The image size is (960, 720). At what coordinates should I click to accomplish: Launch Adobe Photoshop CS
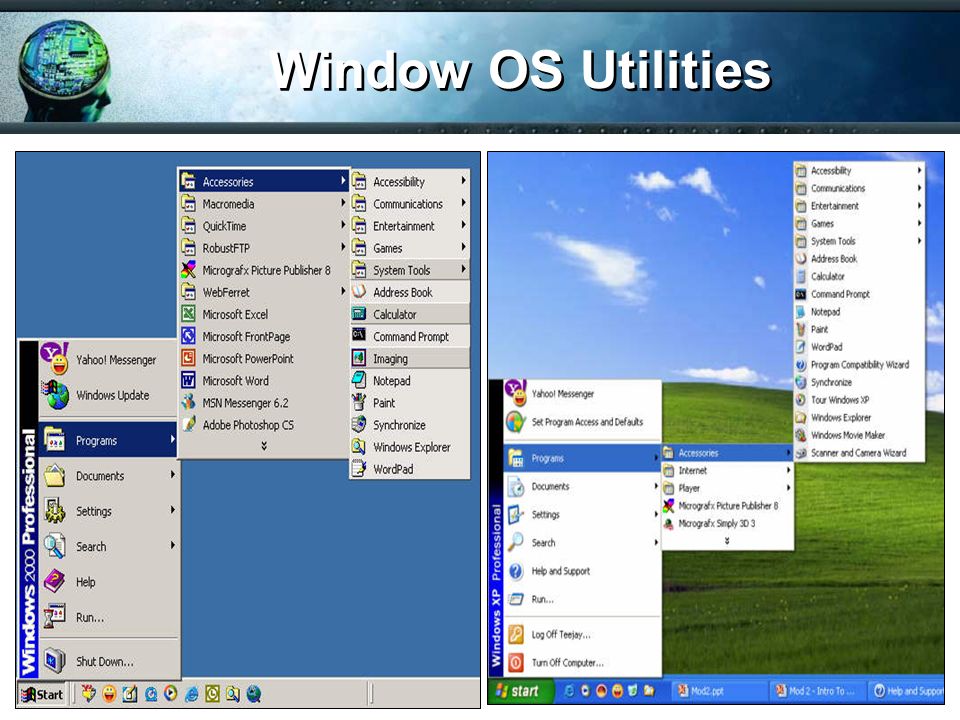(x=264, y=425)
